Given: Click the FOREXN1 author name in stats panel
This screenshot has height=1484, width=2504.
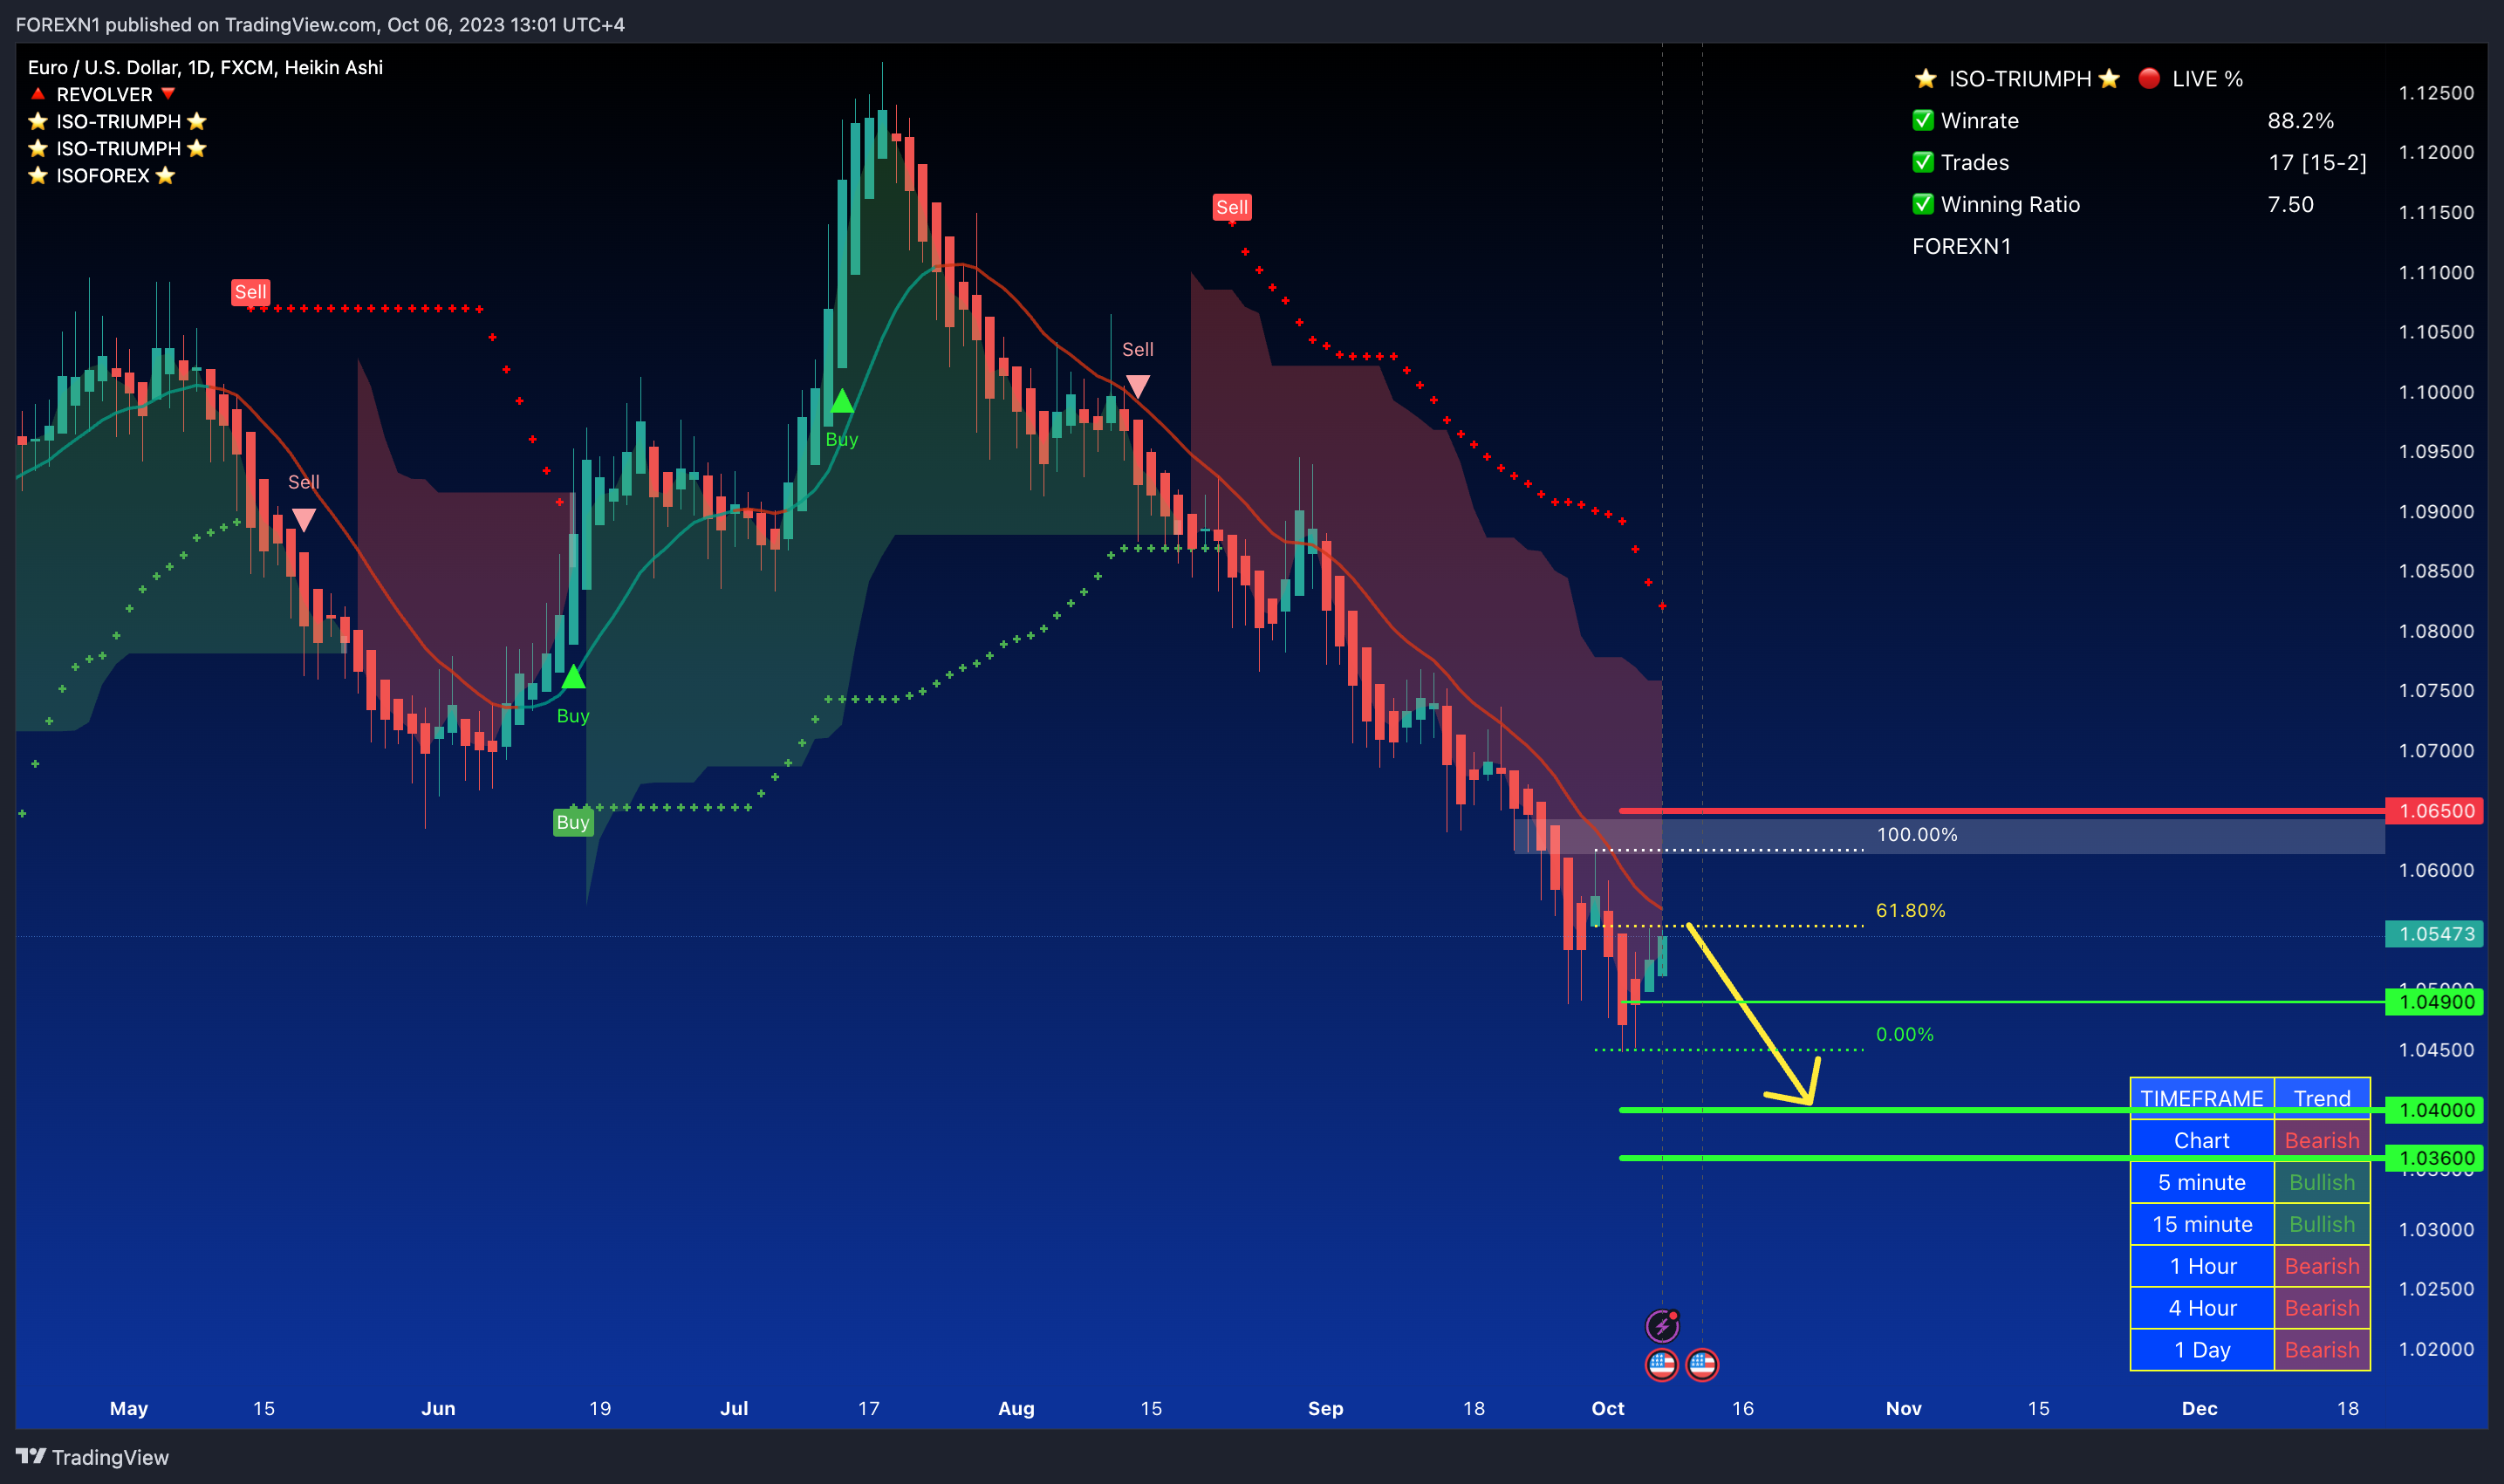Looking at the screenshot, I should [x=1961, y=246].
